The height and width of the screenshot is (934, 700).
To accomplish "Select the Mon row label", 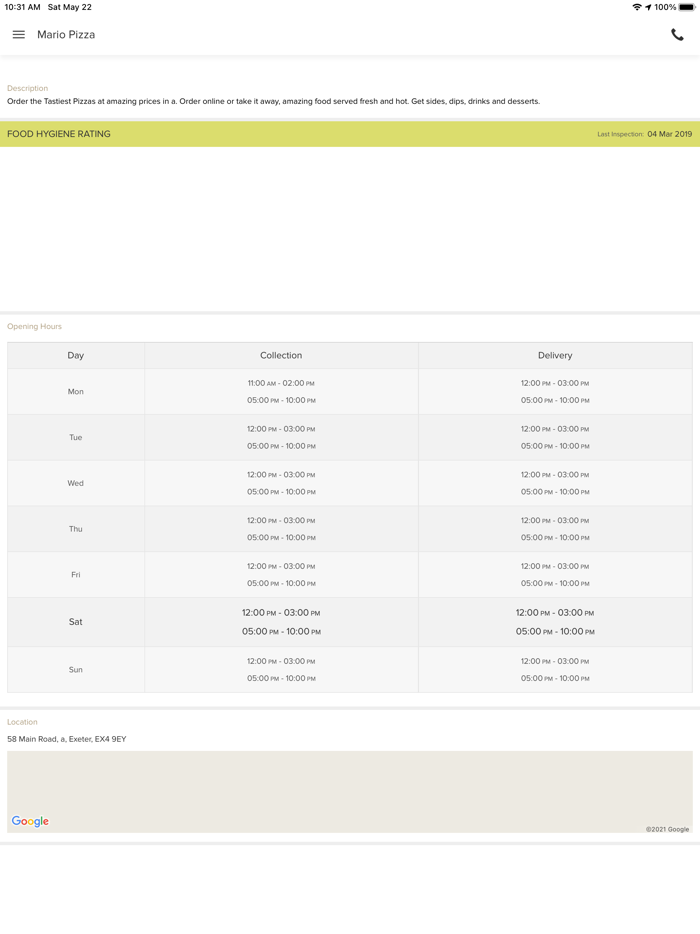I will [x=76, y=391].
